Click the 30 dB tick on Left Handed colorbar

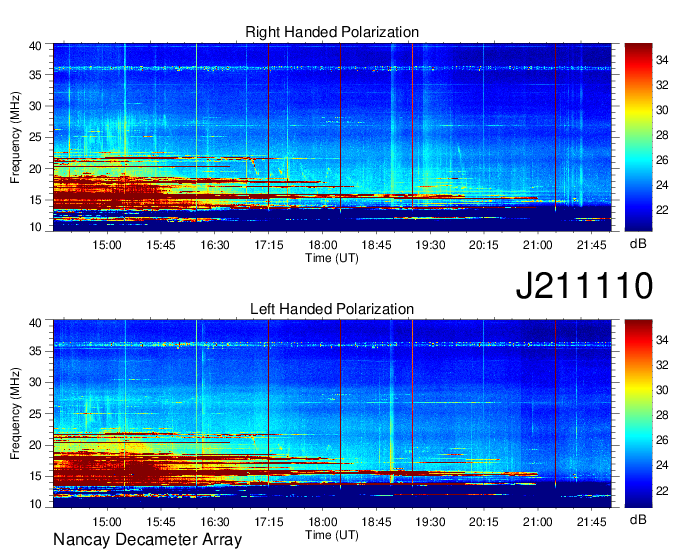coord(662,390)
